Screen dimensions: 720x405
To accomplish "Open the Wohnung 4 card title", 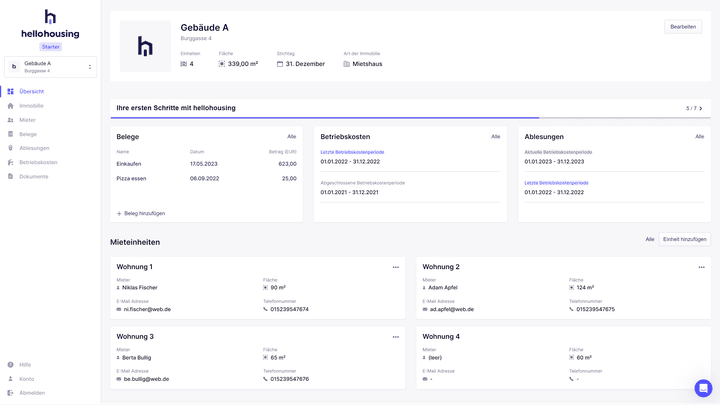I will click(441, 337).
